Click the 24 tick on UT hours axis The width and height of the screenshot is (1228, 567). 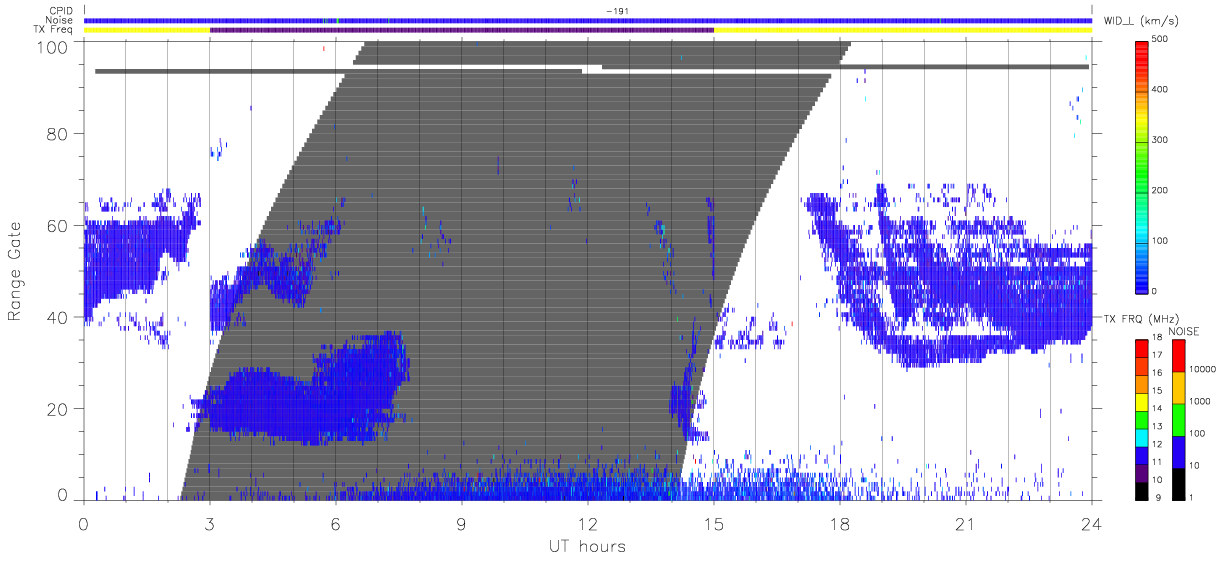[x=1091, y=523]
